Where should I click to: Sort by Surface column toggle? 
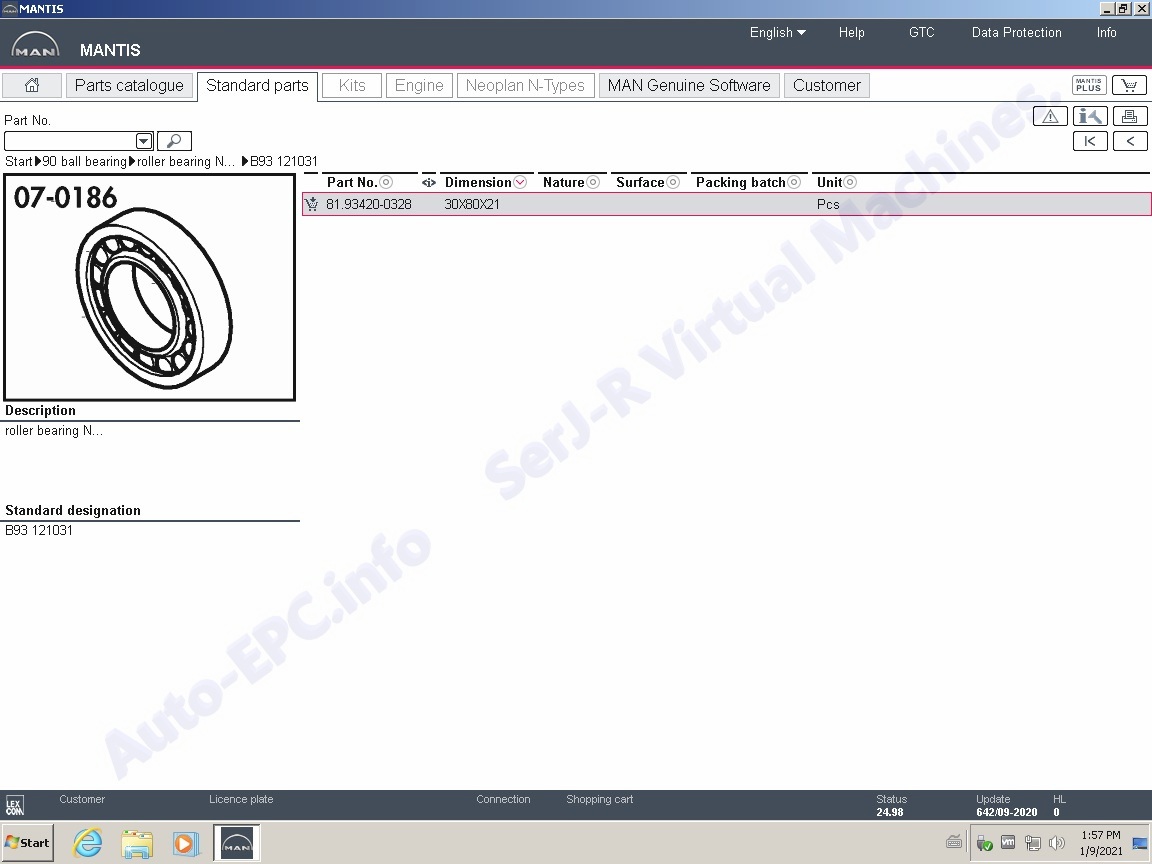point(673,182)
